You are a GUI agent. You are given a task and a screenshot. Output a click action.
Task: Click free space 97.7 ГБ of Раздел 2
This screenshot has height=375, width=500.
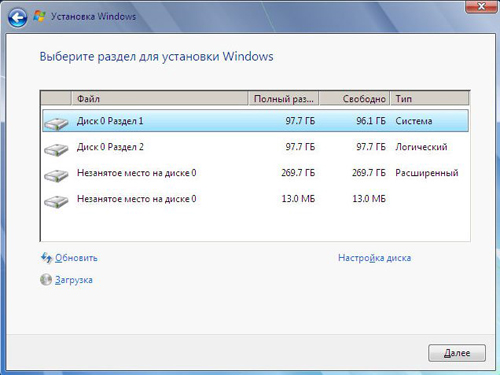click(x=371, y=147)
